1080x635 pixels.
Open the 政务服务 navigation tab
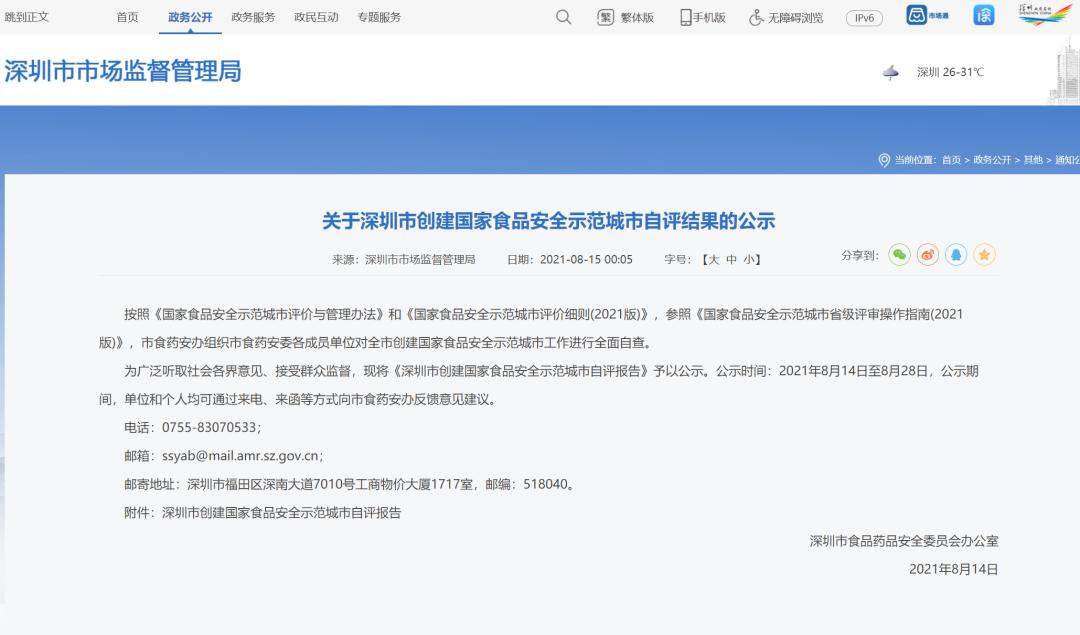tap(253, 17)
